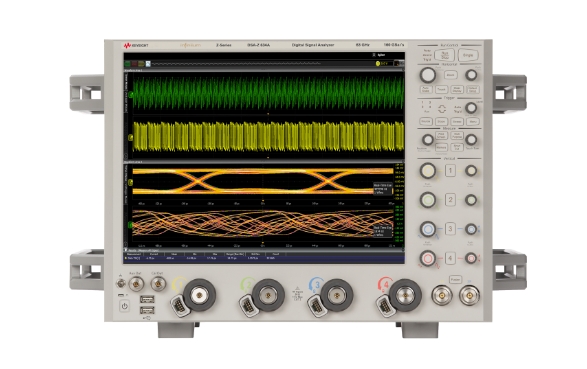Select the vertical channel 2 button
This screenshot has height=369, width=587.
click(450, 200)
